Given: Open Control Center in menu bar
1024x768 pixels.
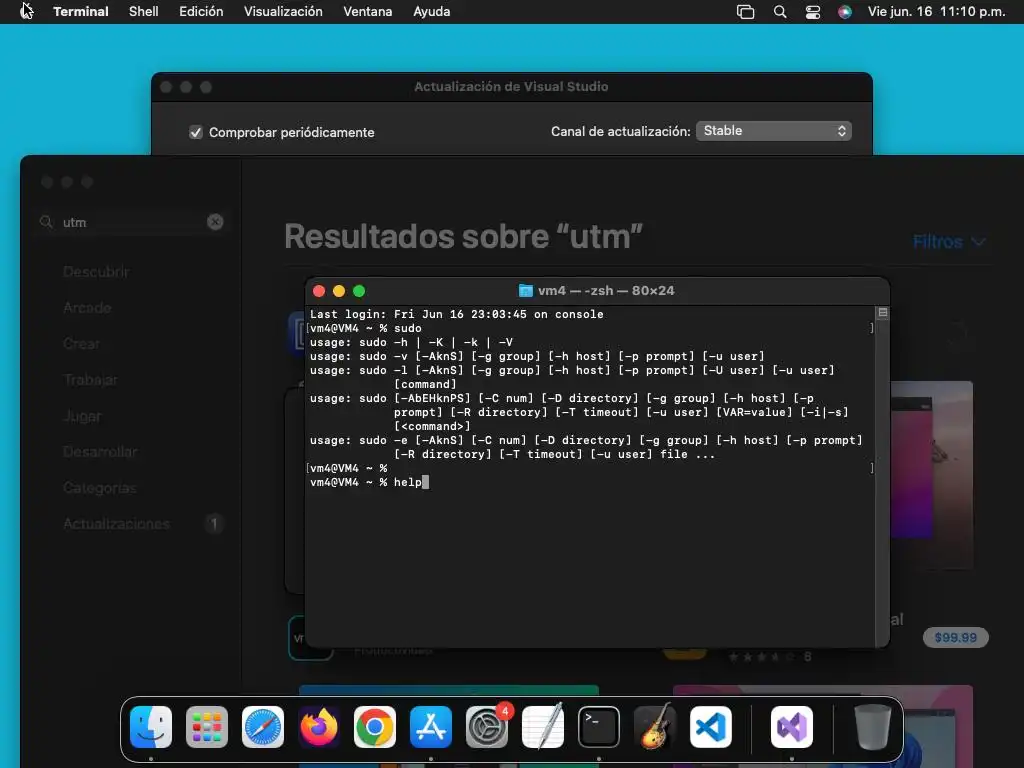Looking at the screenshot, I should tap(812, 12).
